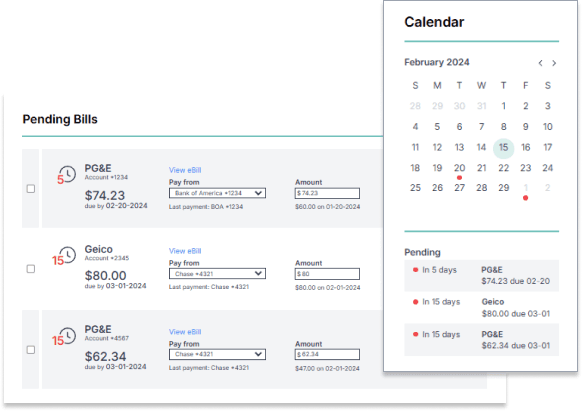The image size is (582, 411).
Task: Check the PG&E $62.34 bill checkbox
Action: pyautogui.click(x=31, y=350)
